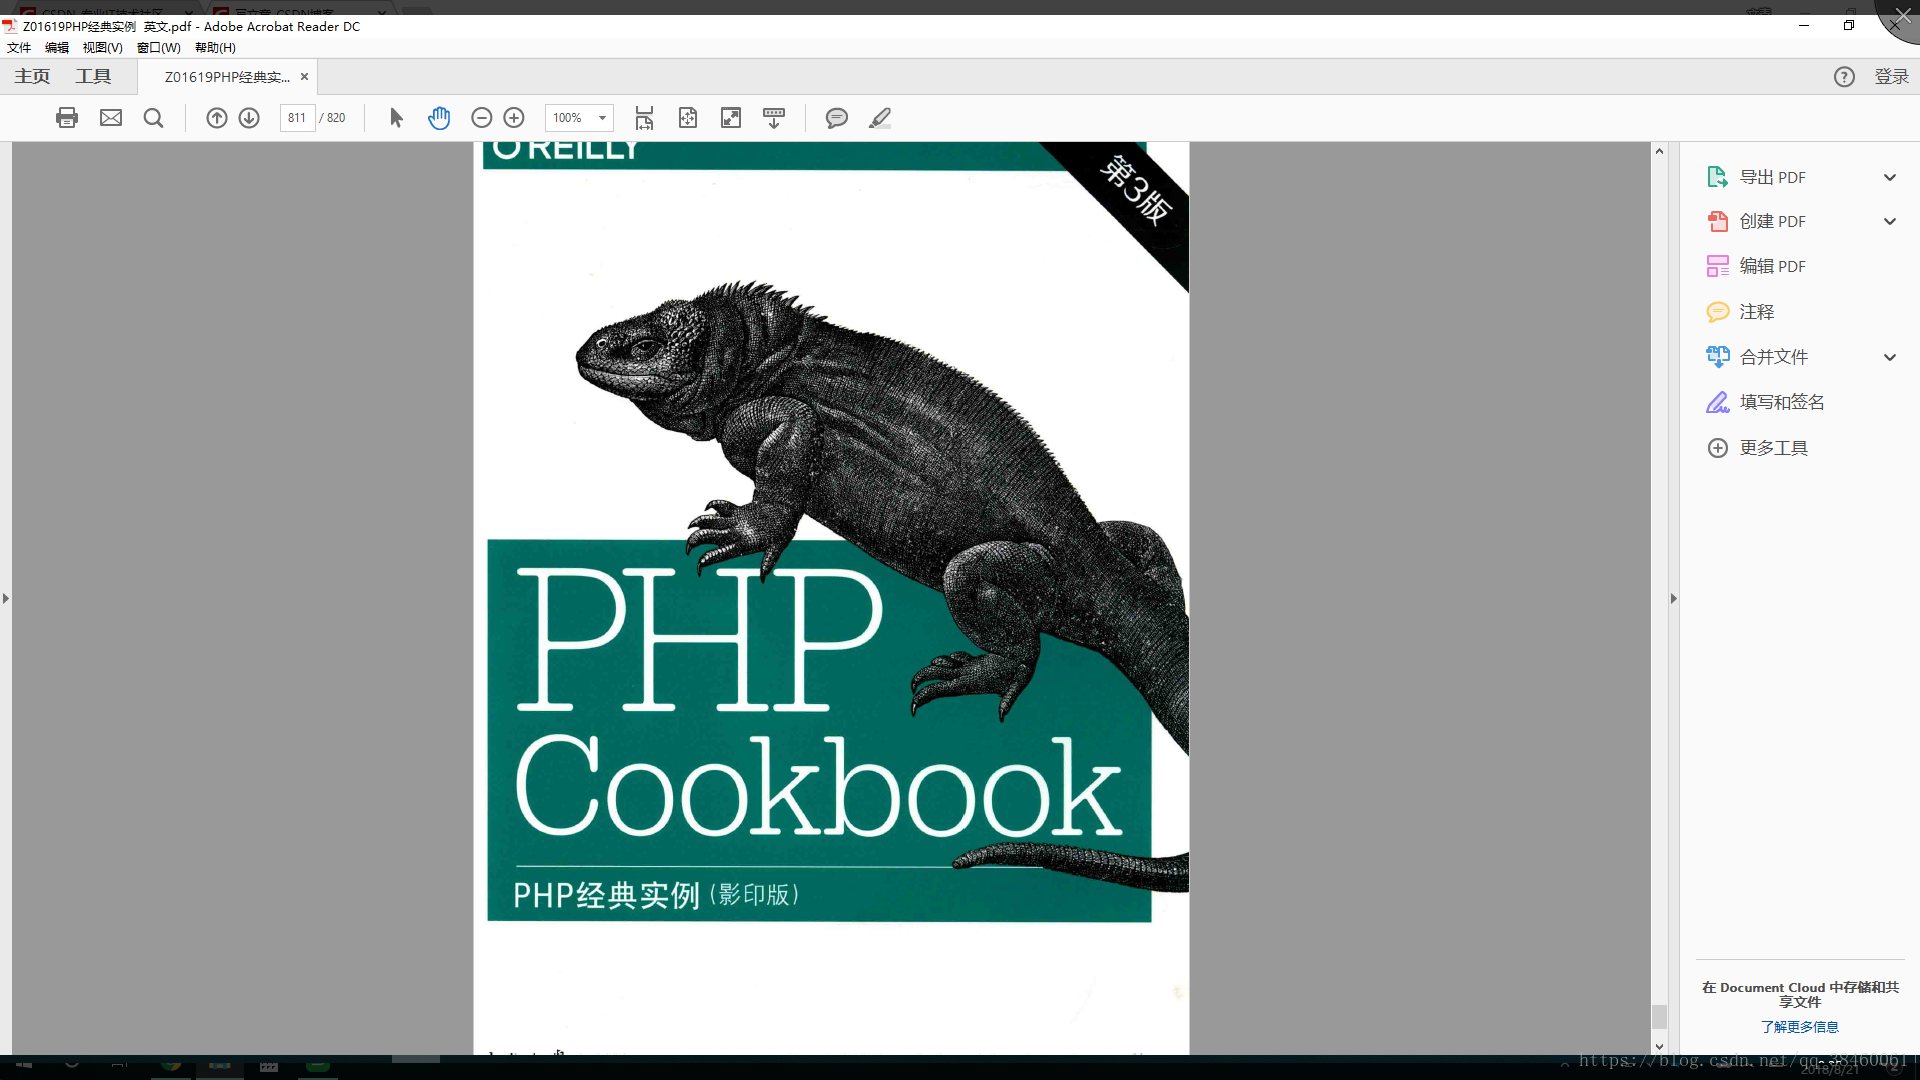Expand the left navigation pane arrow
The image size is (1920, 1080).
click(x=6, y=598)
